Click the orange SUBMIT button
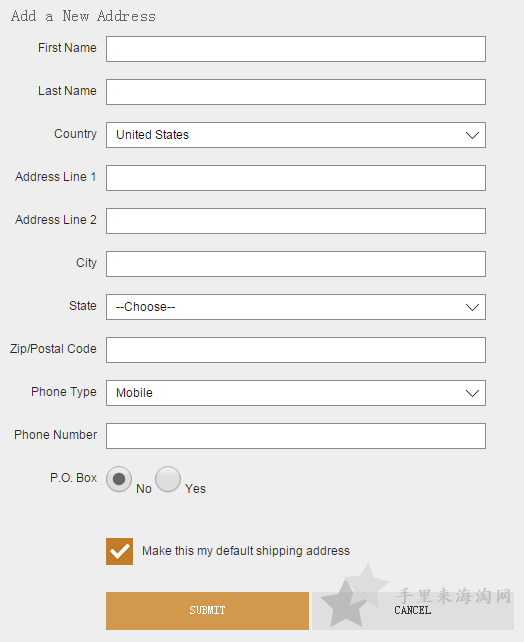 207,610
